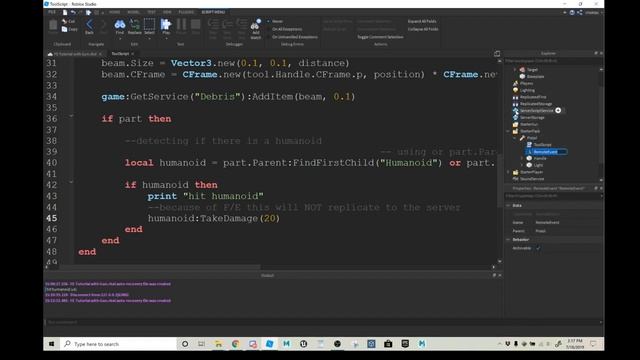The height and width of the screenshot is (360, 640).
Task: Click the output command bar input
Action: [x=322, y=322]
